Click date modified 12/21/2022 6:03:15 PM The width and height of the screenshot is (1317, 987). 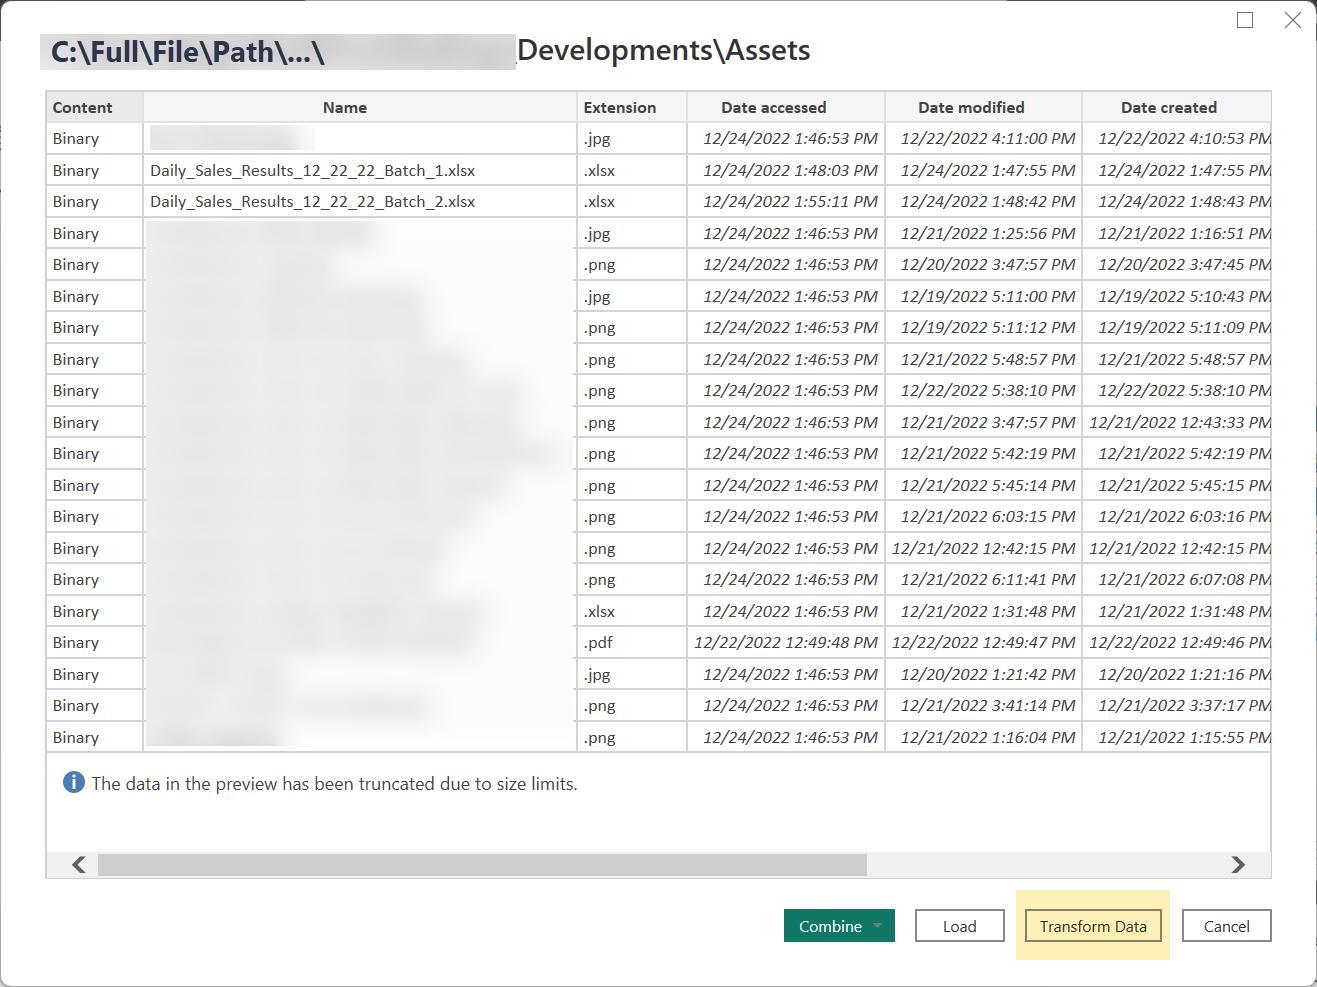pyautogui.click(x=988, y=516)
